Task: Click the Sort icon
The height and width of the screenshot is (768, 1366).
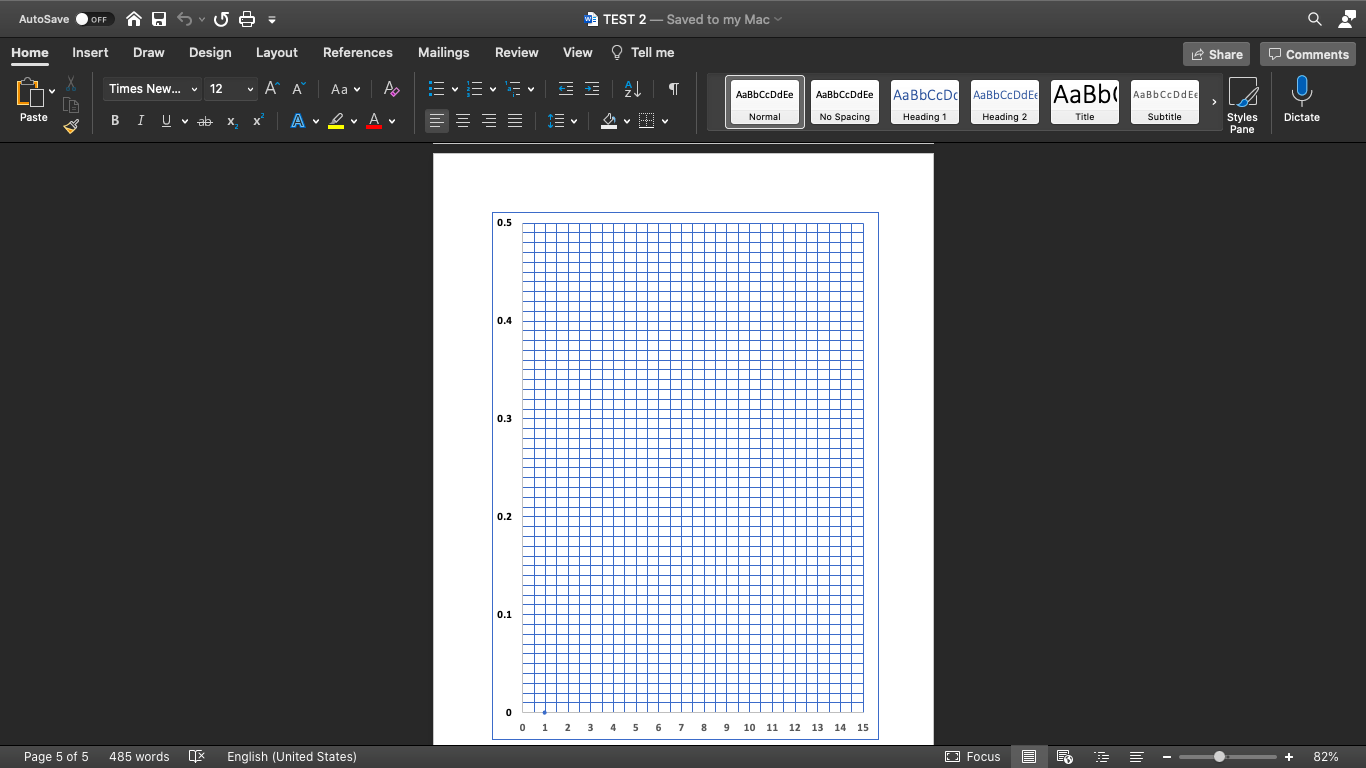Action: pyautogui.click(x=632, y=89)
